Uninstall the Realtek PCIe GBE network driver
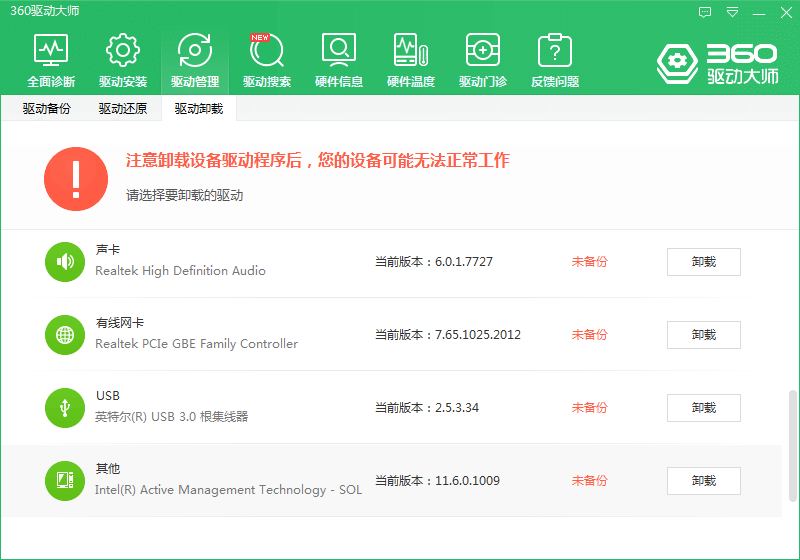This screenshot has height=560, width=800. 703,335
